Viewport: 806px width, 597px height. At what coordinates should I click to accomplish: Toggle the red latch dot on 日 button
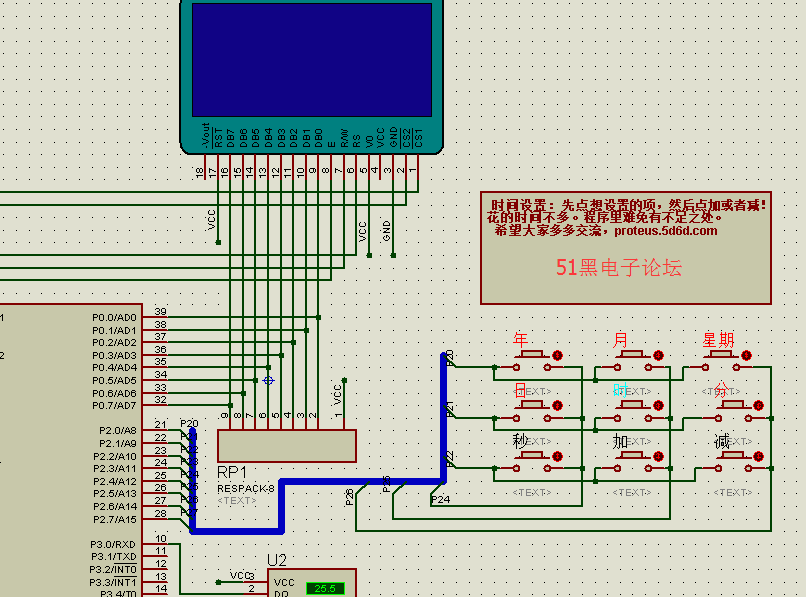(557, 406)
